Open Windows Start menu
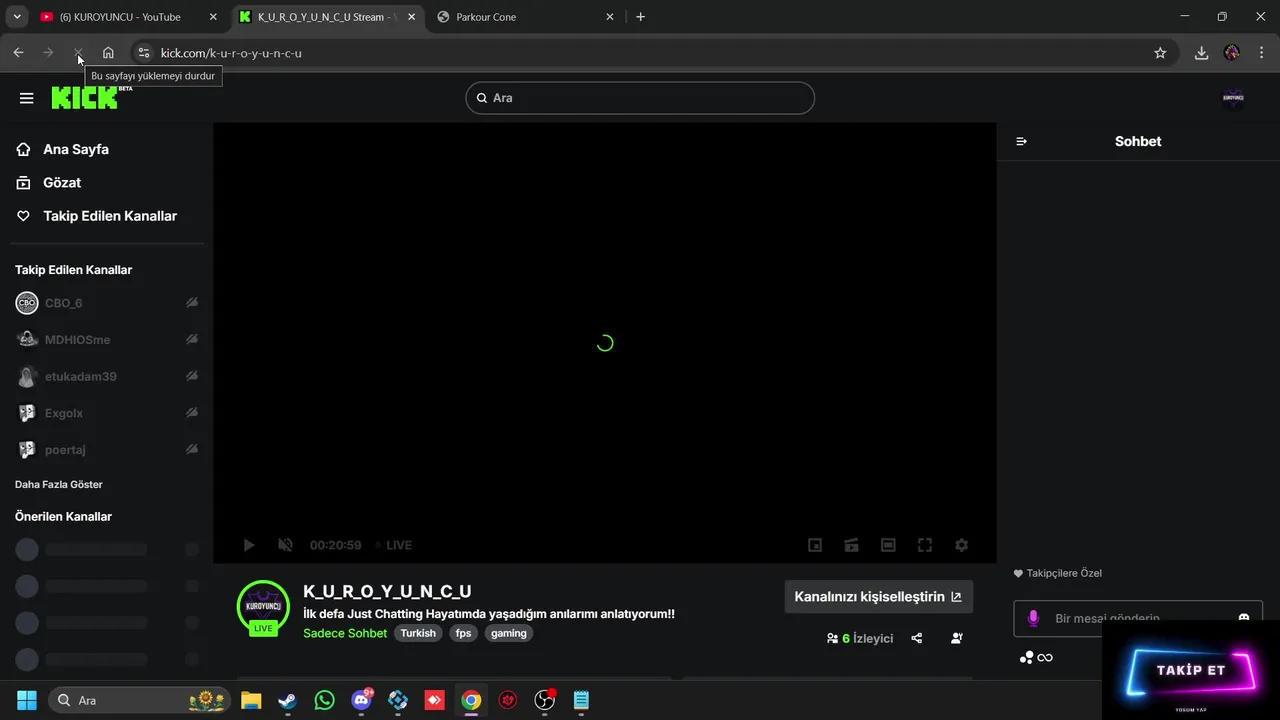 tap(27, 700)
